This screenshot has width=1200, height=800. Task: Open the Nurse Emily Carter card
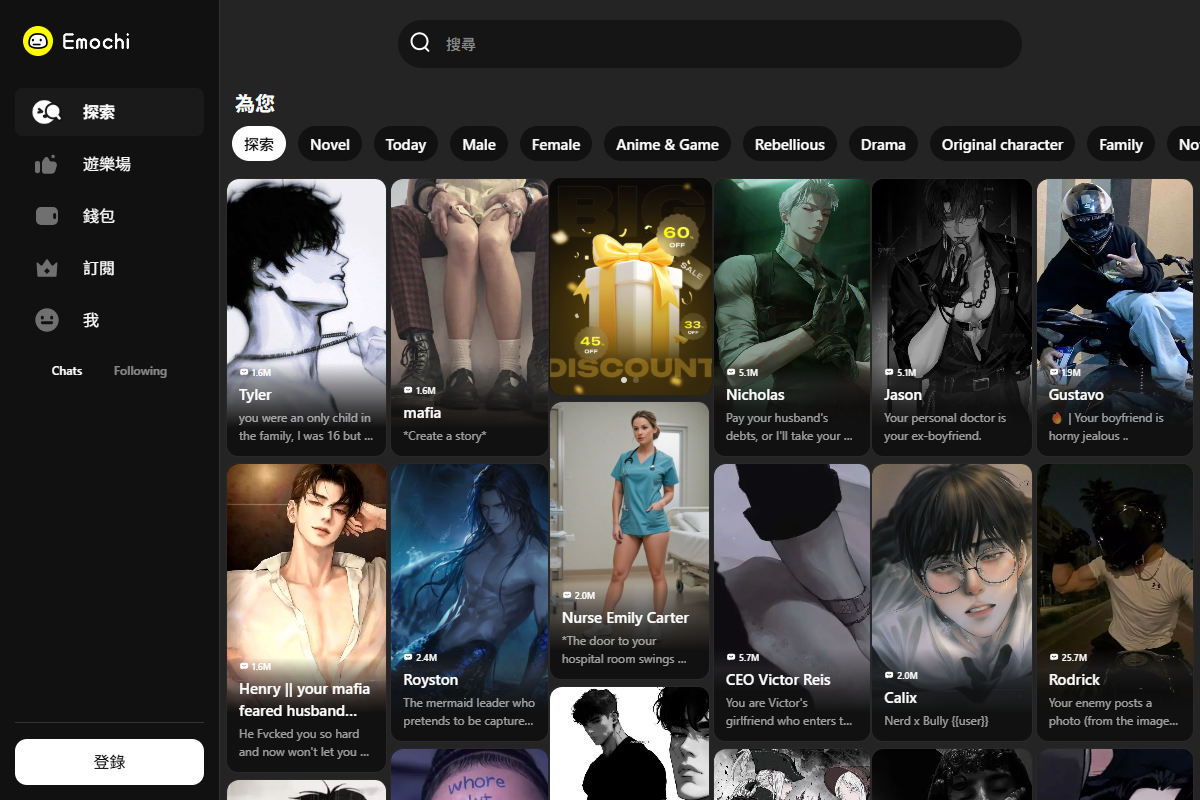tap(629, 540)
